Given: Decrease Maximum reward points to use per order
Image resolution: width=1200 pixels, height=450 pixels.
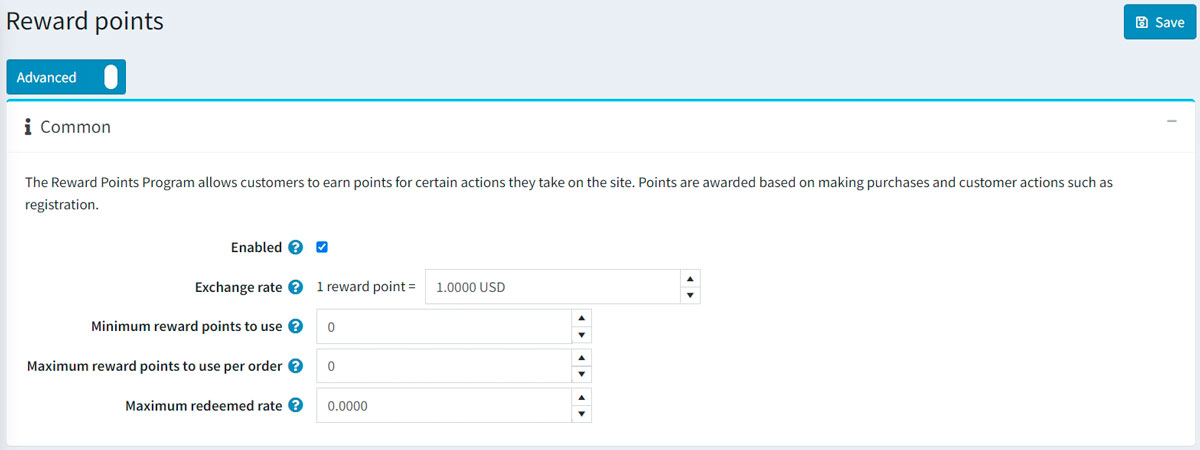Looking at the screenshot, I should coord(581,375).
